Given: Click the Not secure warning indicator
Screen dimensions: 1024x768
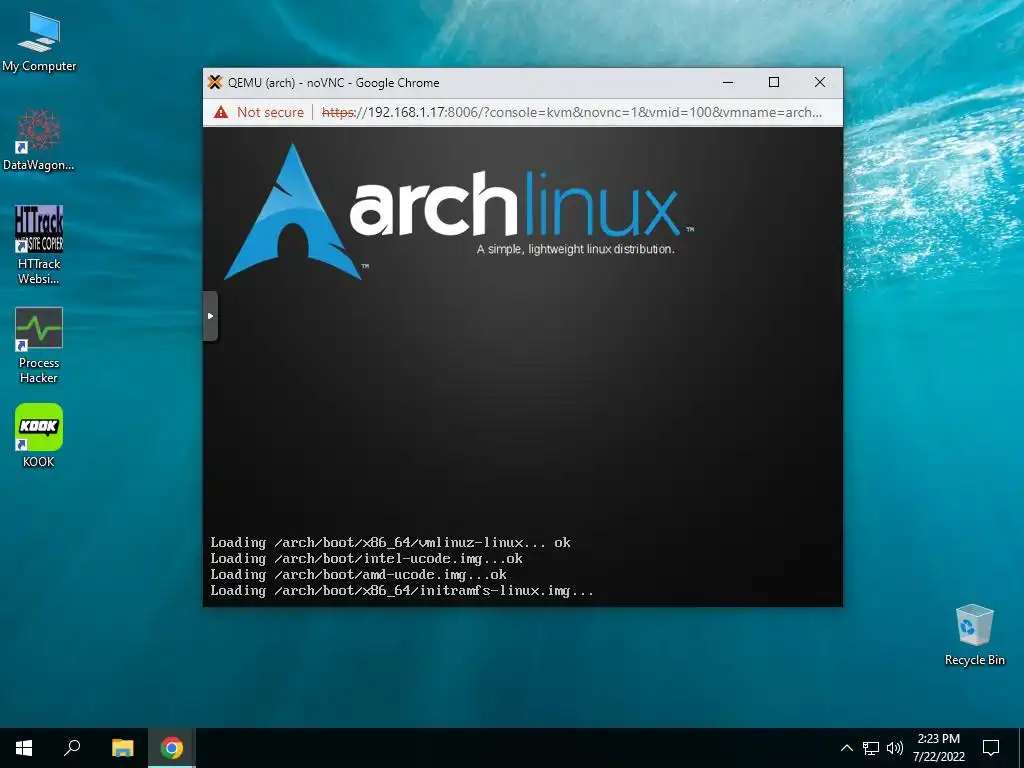Looking at the screenshot, I should 259,112.
